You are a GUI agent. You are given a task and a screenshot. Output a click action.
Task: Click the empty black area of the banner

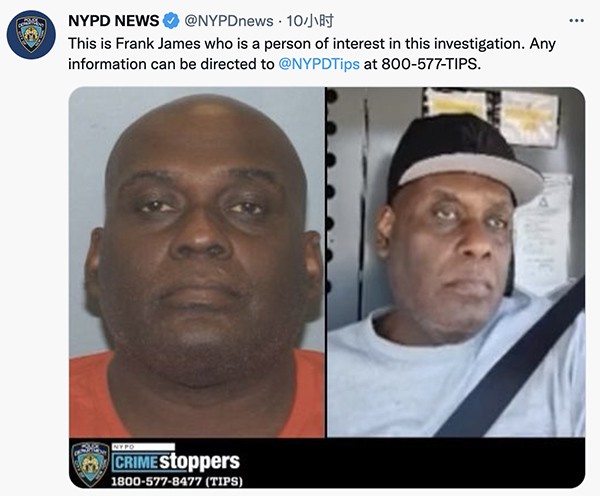point(413,463)
